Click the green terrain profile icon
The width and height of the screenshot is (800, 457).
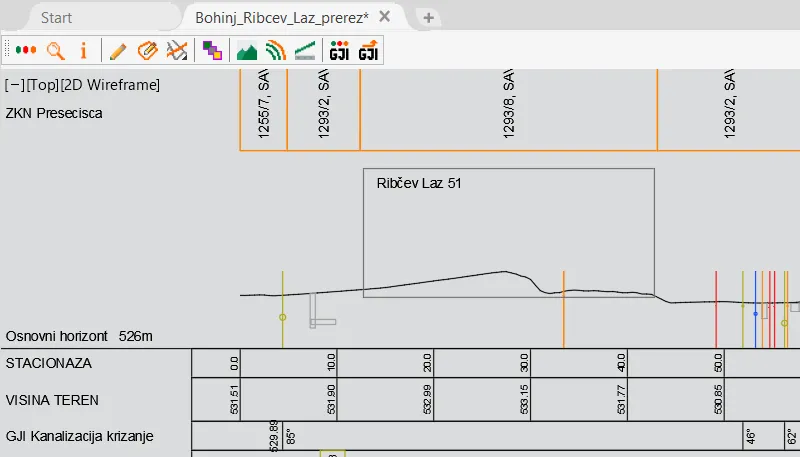pyautogui.click(x=246, y=49)
